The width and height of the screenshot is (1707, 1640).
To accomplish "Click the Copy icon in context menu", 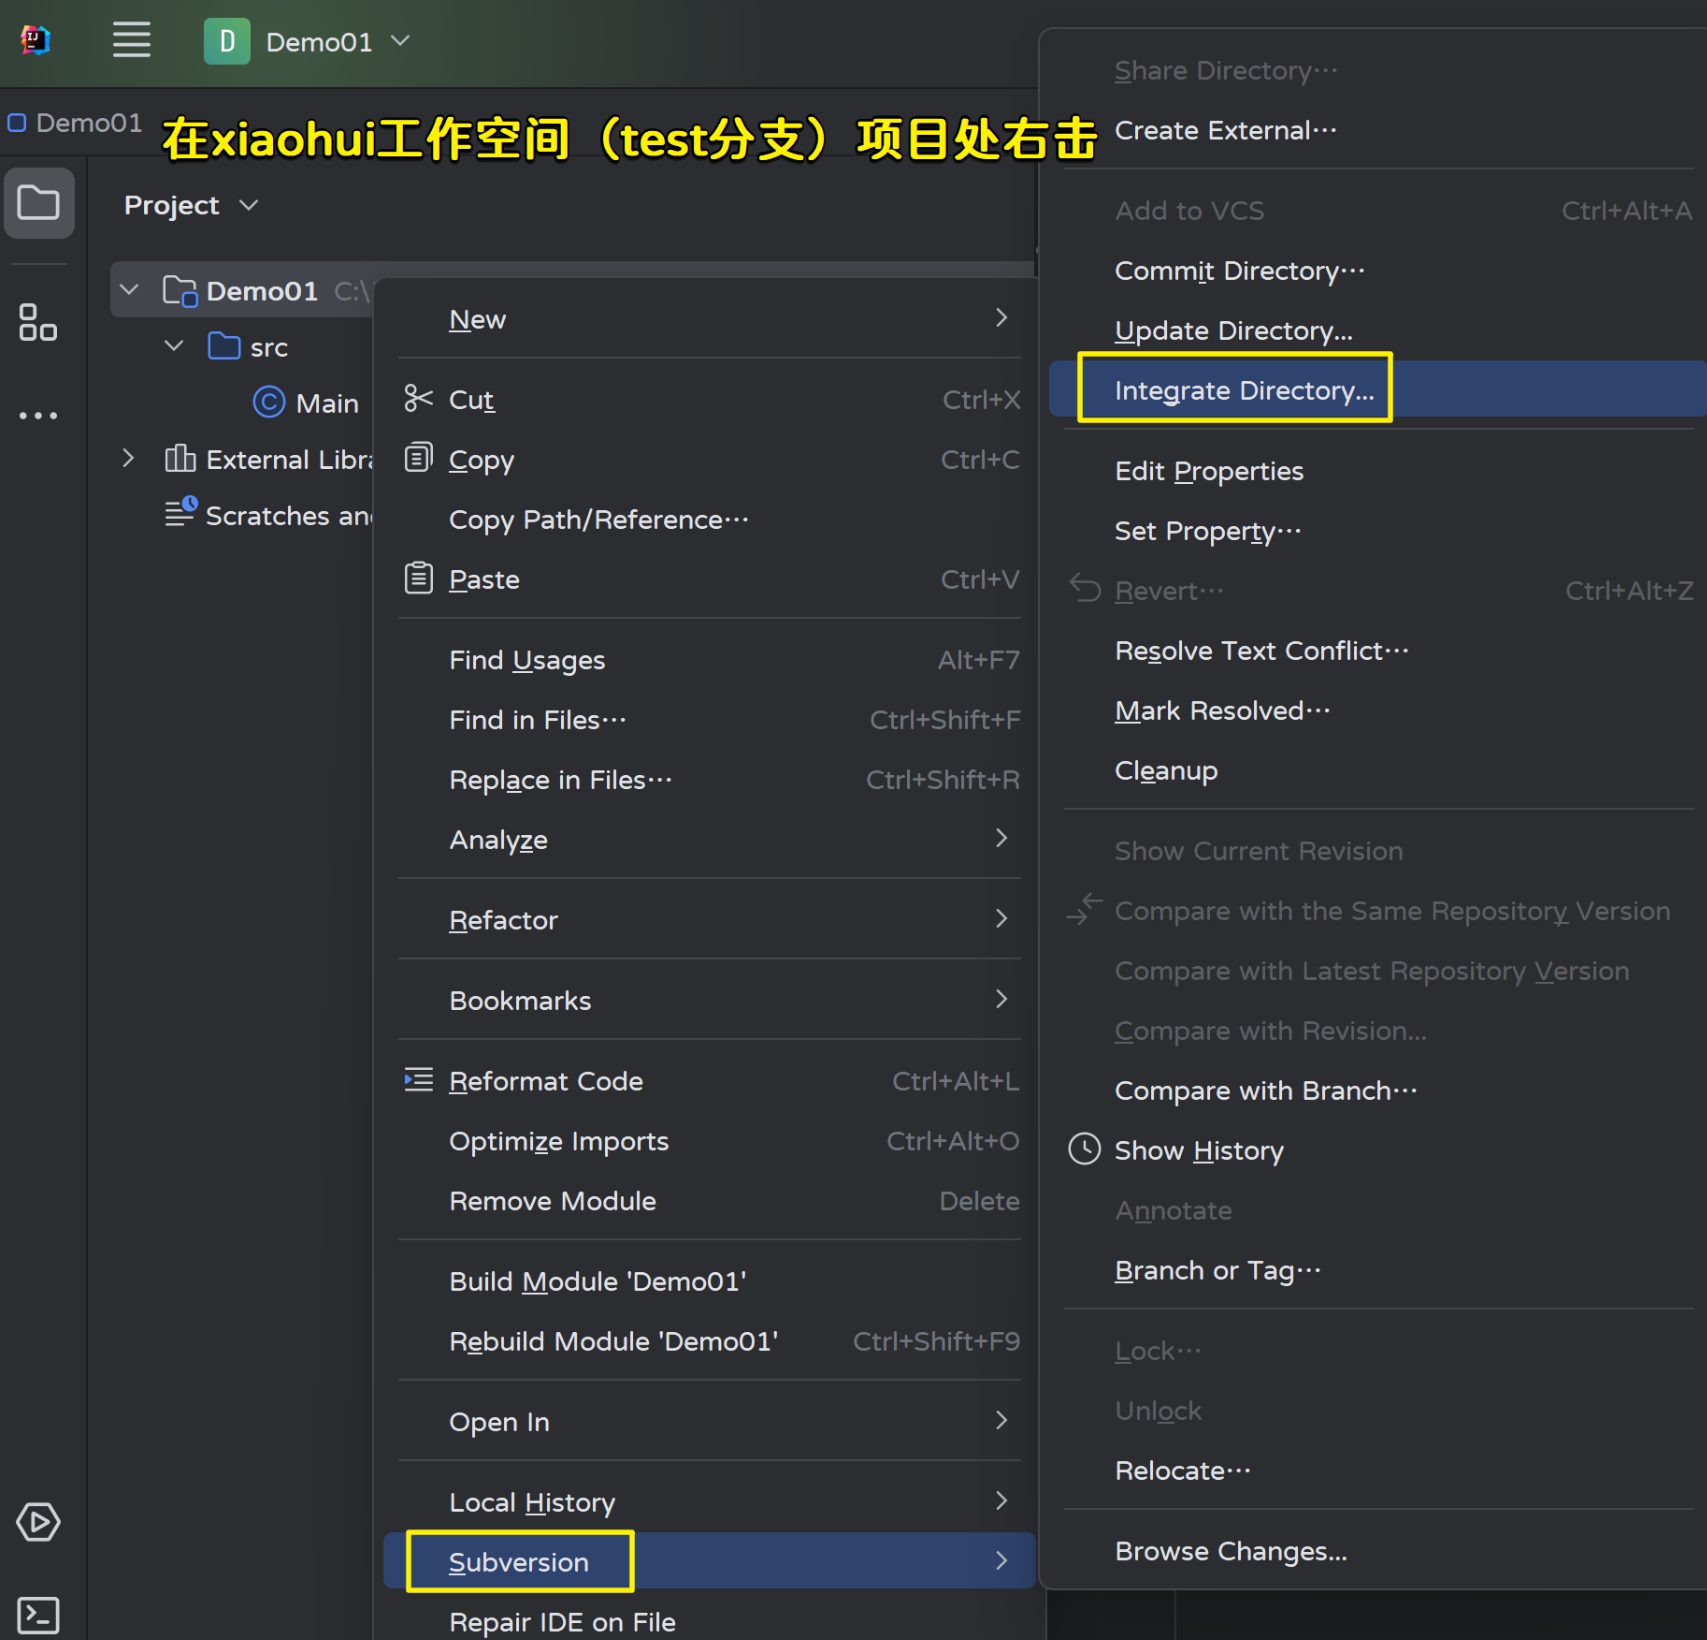I will 418,458.
